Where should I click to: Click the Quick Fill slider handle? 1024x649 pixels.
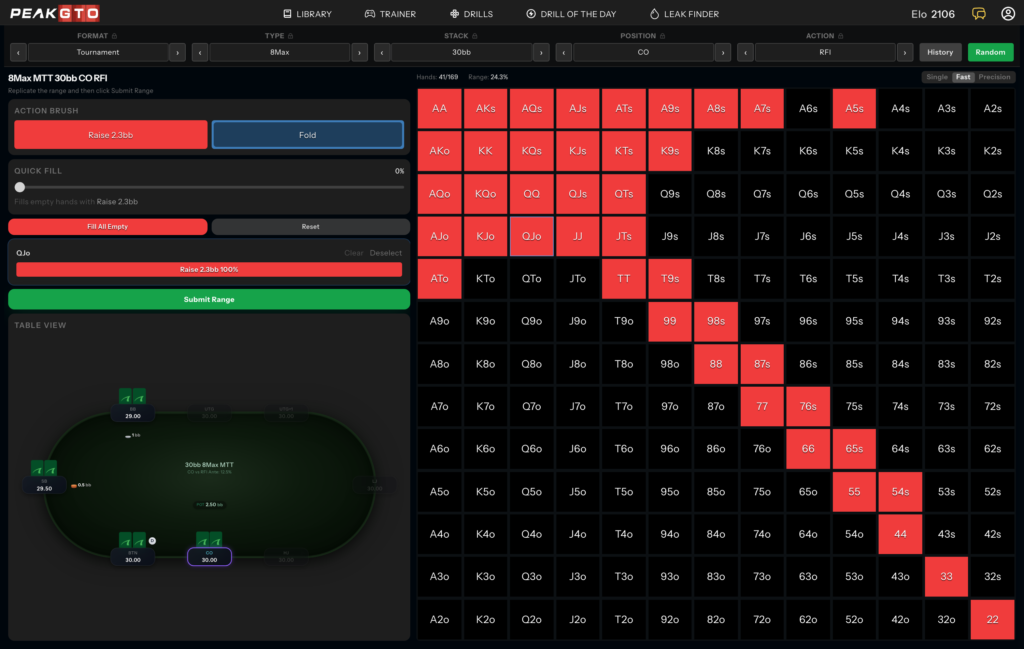pos(20,187)
